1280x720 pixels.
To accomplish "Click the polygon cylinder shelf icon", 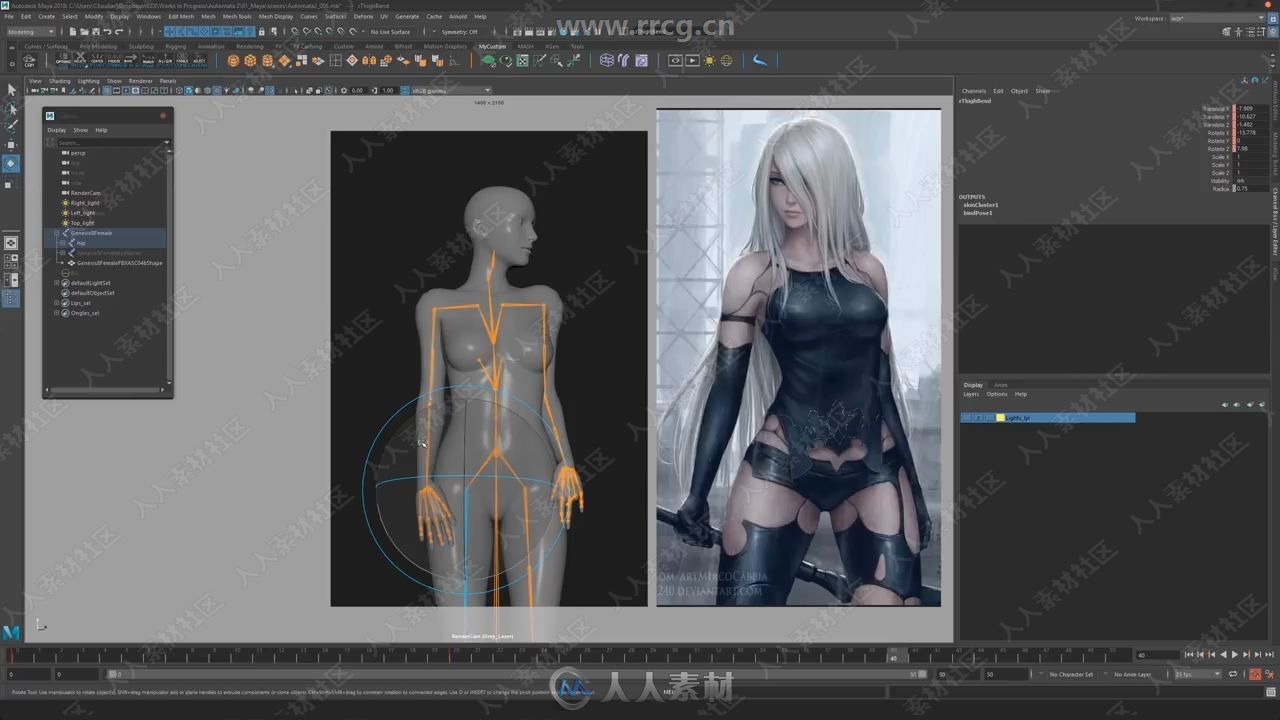I will coord(267,60).
